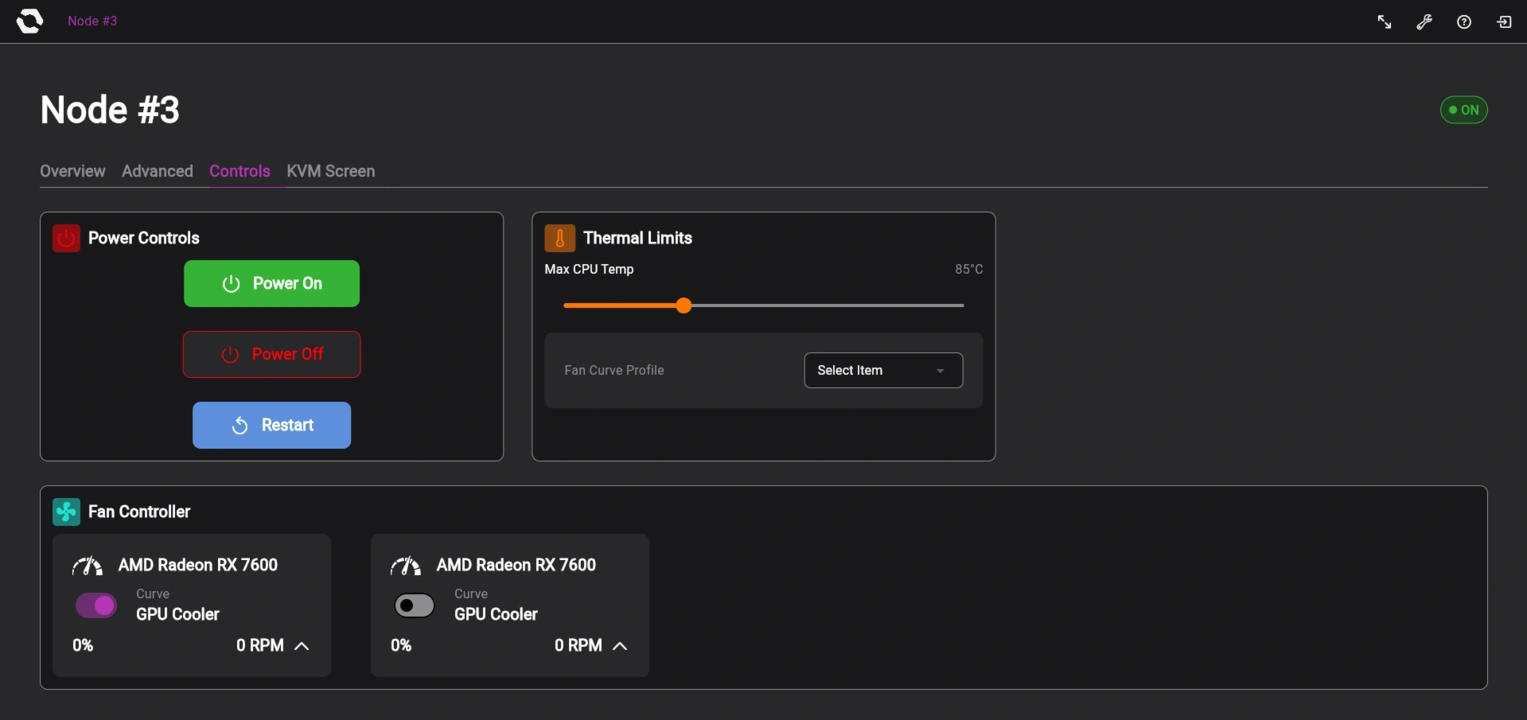Click the wrench settings icon
This screenshot has width=1527, height=720.
tap(1423, 21)
